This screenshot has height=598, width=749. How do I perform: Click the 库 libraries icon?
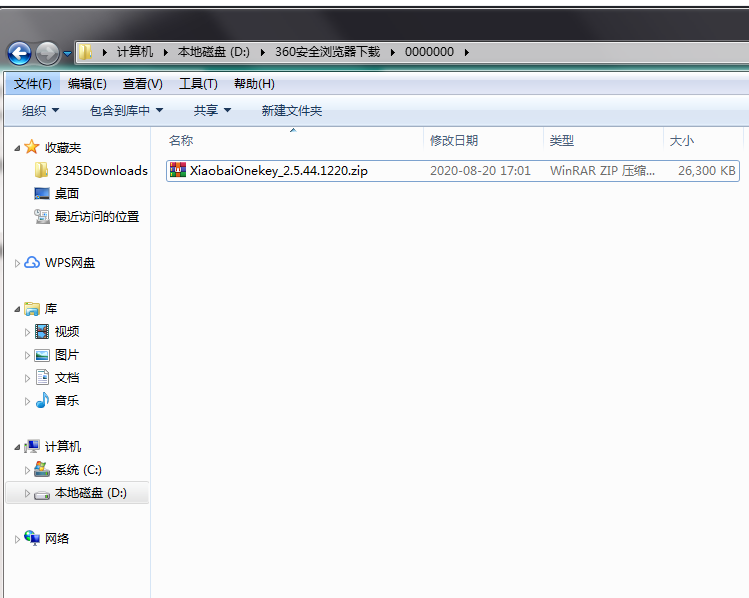coord(32,309)
